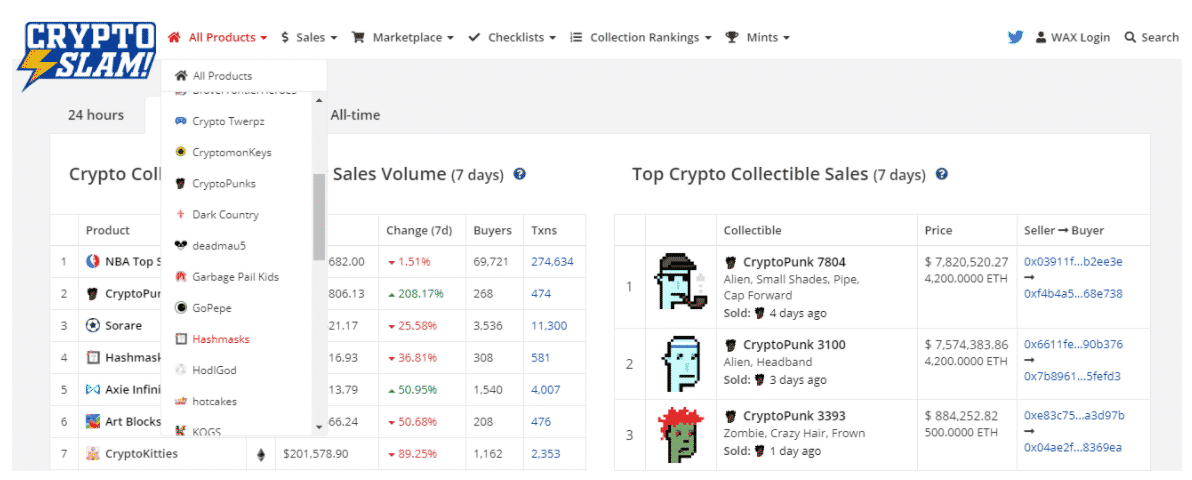Open the Search option
The height and width of the screenshot is (480, 1192).
pyautogui.click(x=1152, y=37)
